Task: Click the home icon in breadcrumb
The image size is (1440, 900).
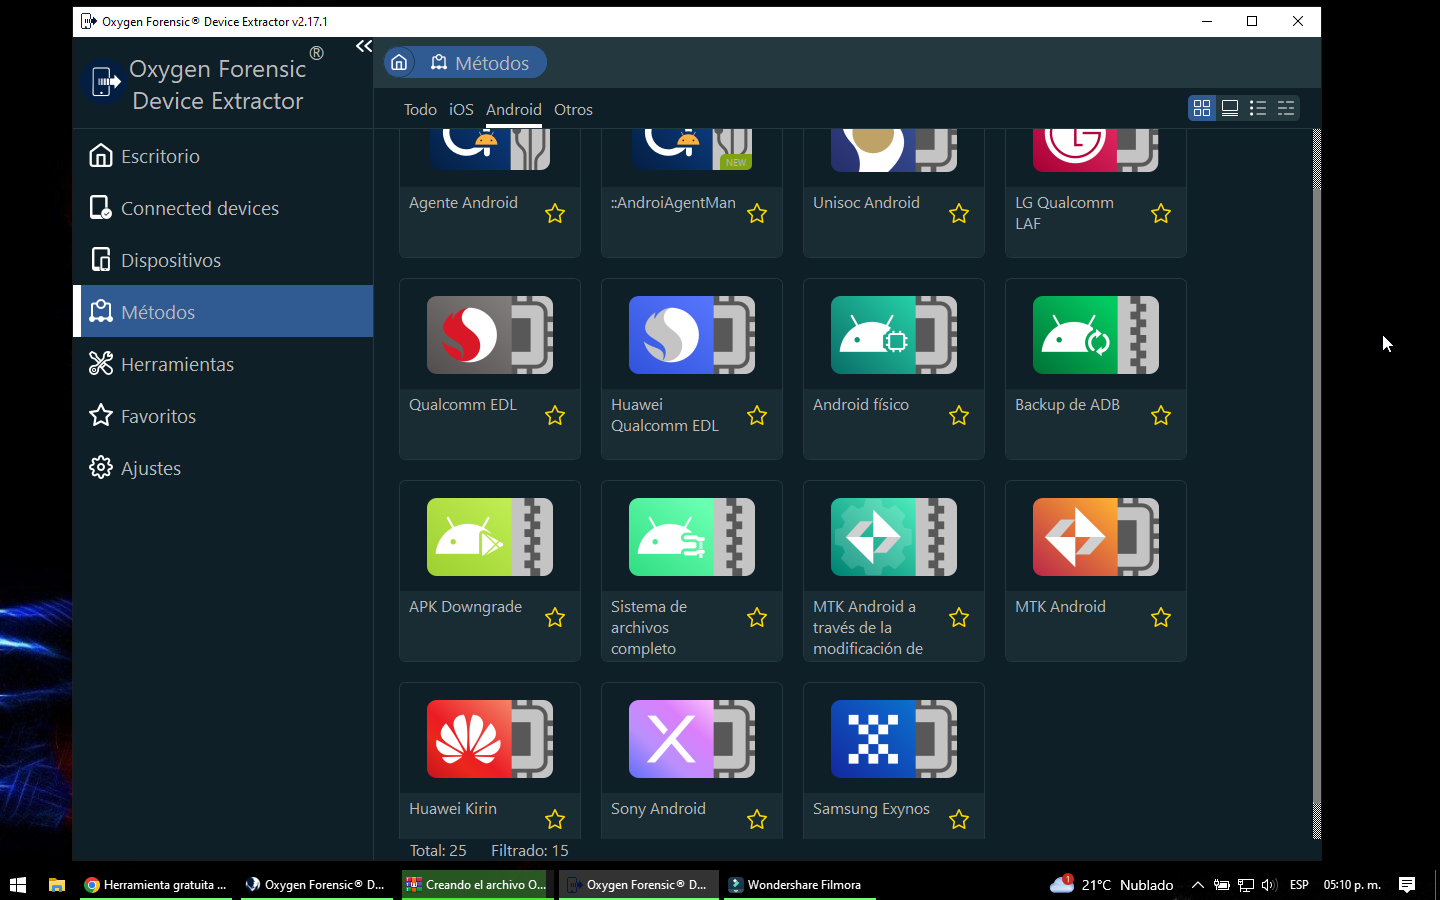Action: [399, 63]
